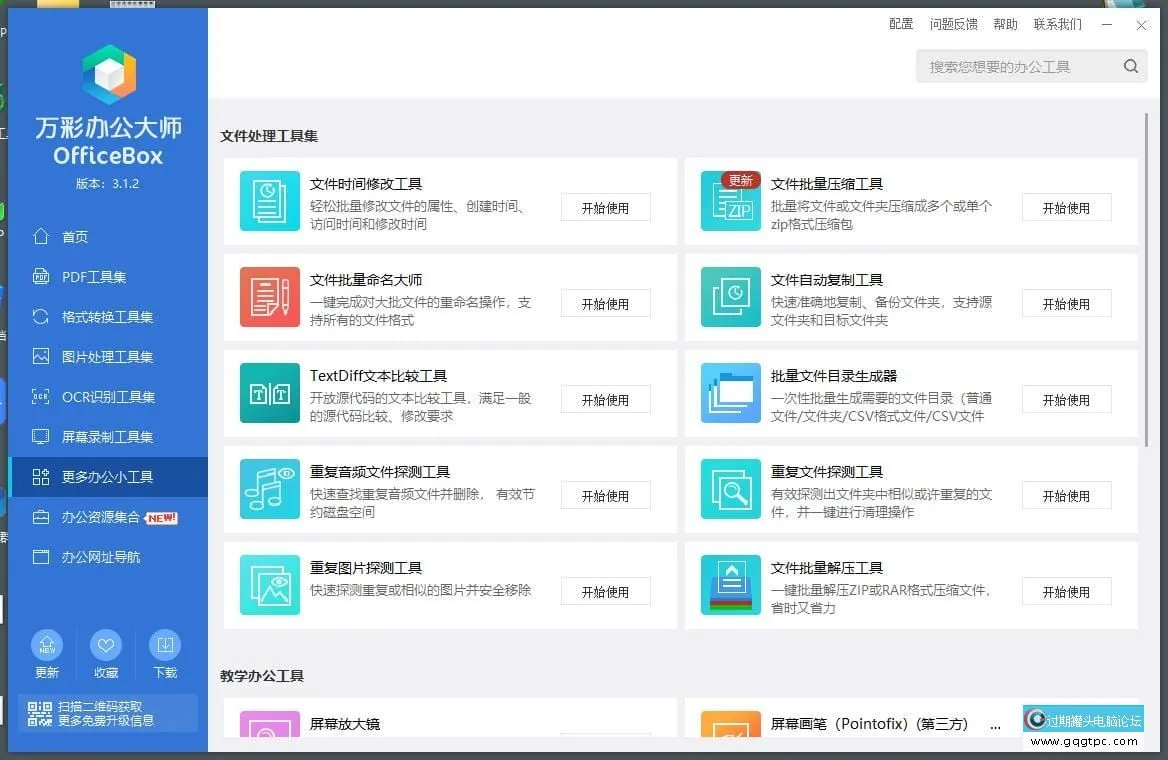Click the TextDiff文本比较工具 compare icon
Viewport: 1168px width, 760px height.
click(269, 393)
